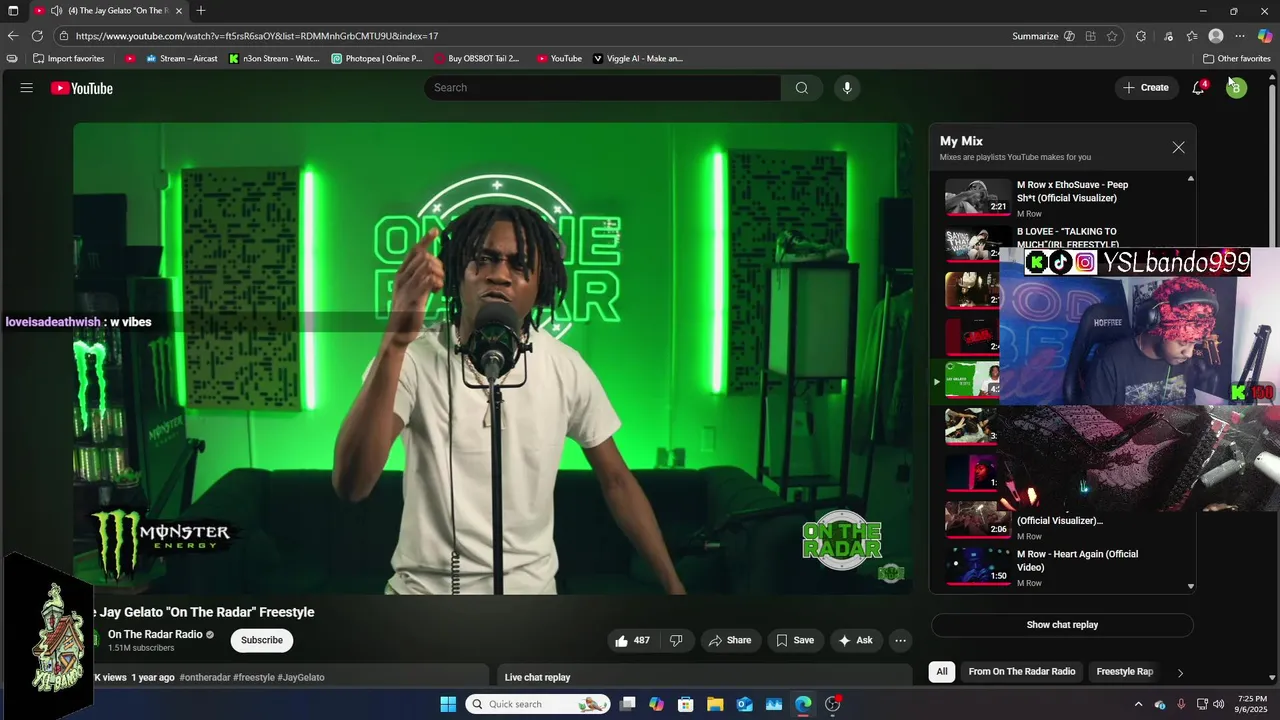
Task: Open the Windows Start menu
Action: click(x=448, y=704)
